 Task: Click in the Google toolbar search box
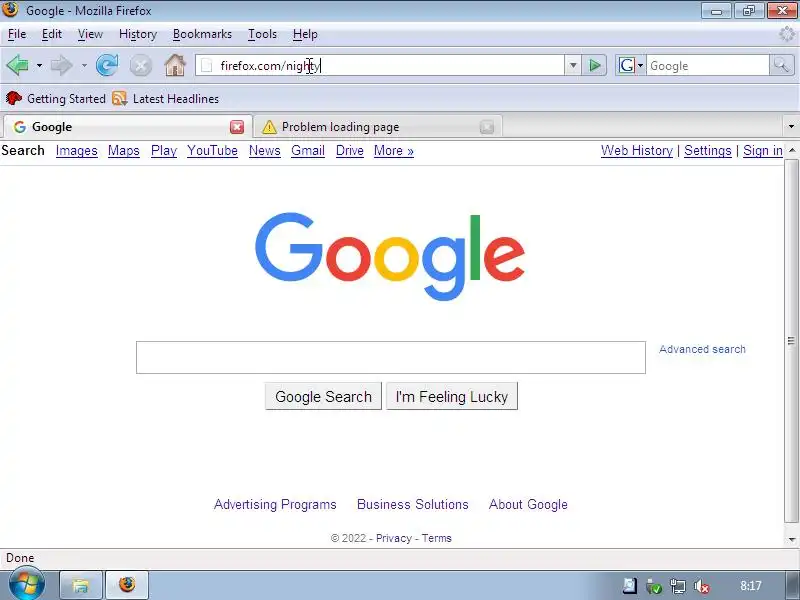tap(708, 66)
